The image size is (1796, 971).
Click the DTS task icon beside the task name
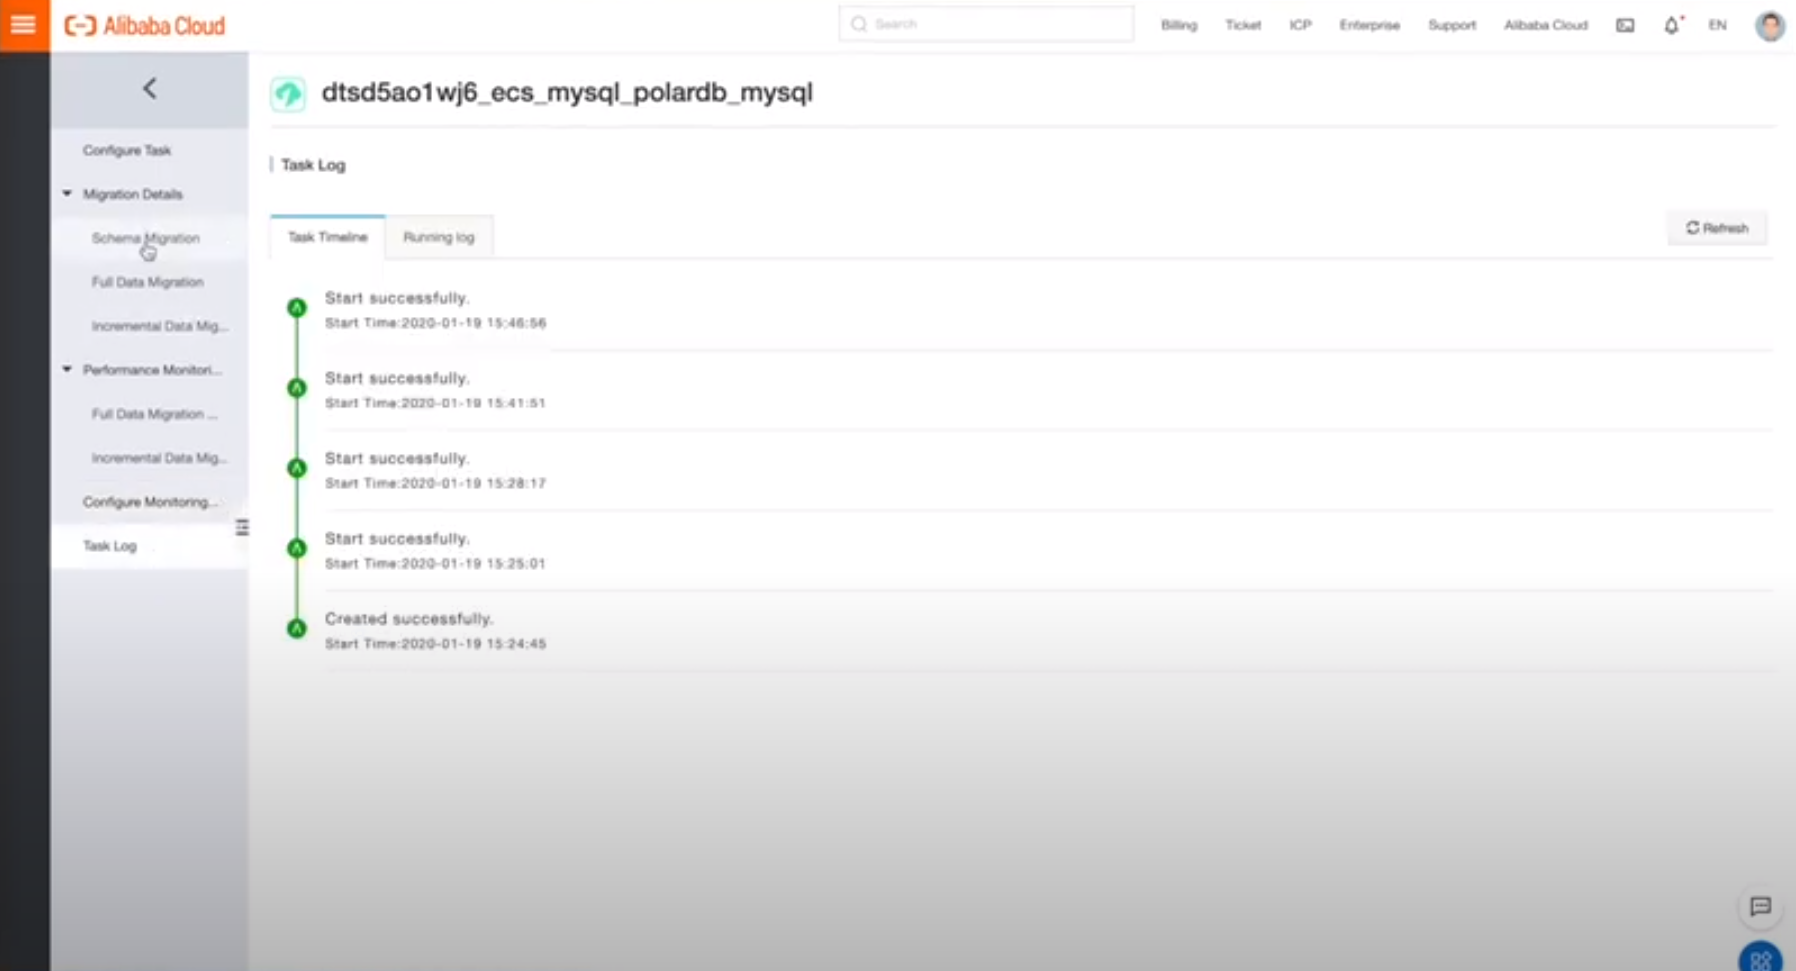point(288,93)
